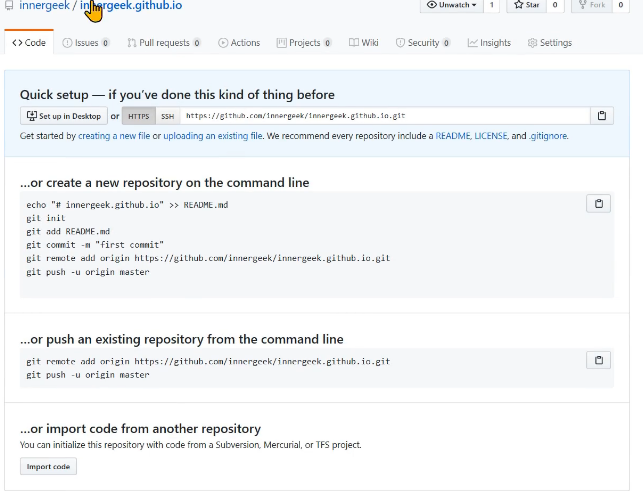Click git push master line under push existing

88,375
